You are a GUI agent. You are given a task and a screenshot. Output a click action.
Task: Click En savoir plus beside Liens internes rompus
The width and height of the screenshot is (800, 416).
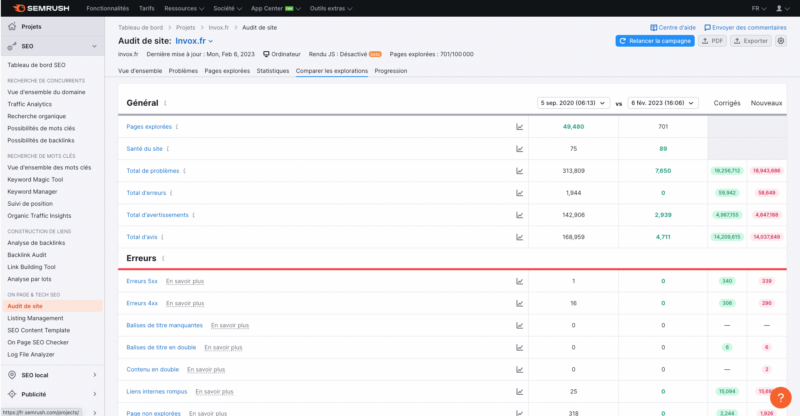tap(214, 391)
